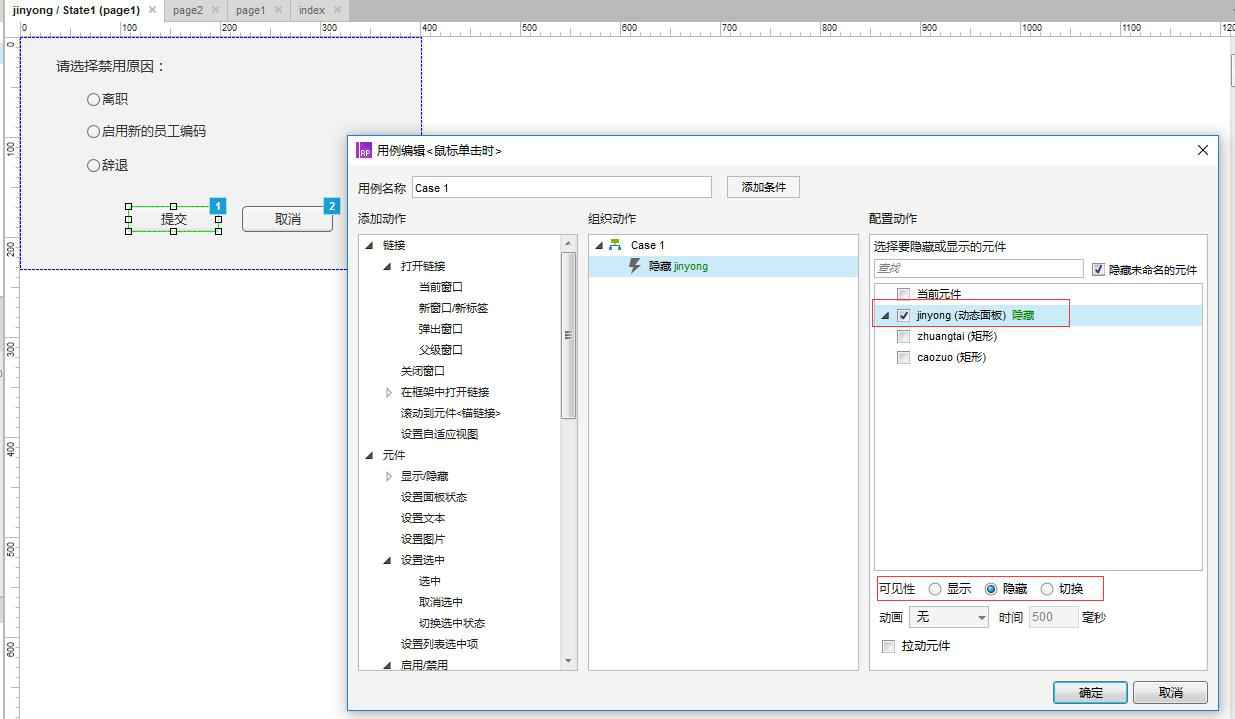Expand the 显示/隐藏 action item
The image size is (1235, 719).
pyautogui.click(x=388, y=476)
